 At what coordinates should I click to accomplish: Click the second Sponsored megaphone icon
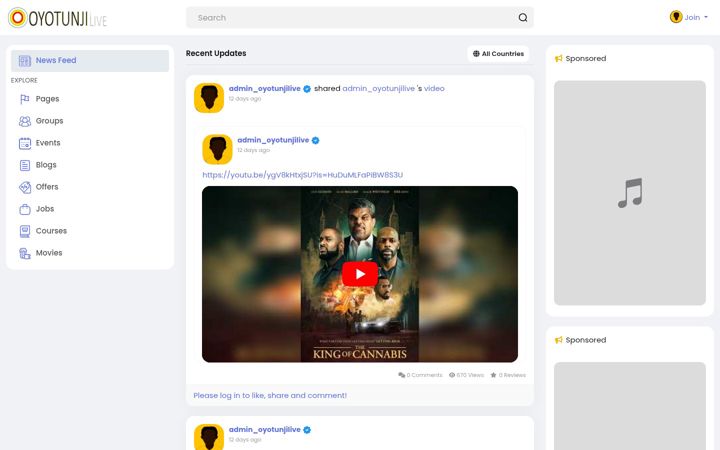[x=558, y=340]
